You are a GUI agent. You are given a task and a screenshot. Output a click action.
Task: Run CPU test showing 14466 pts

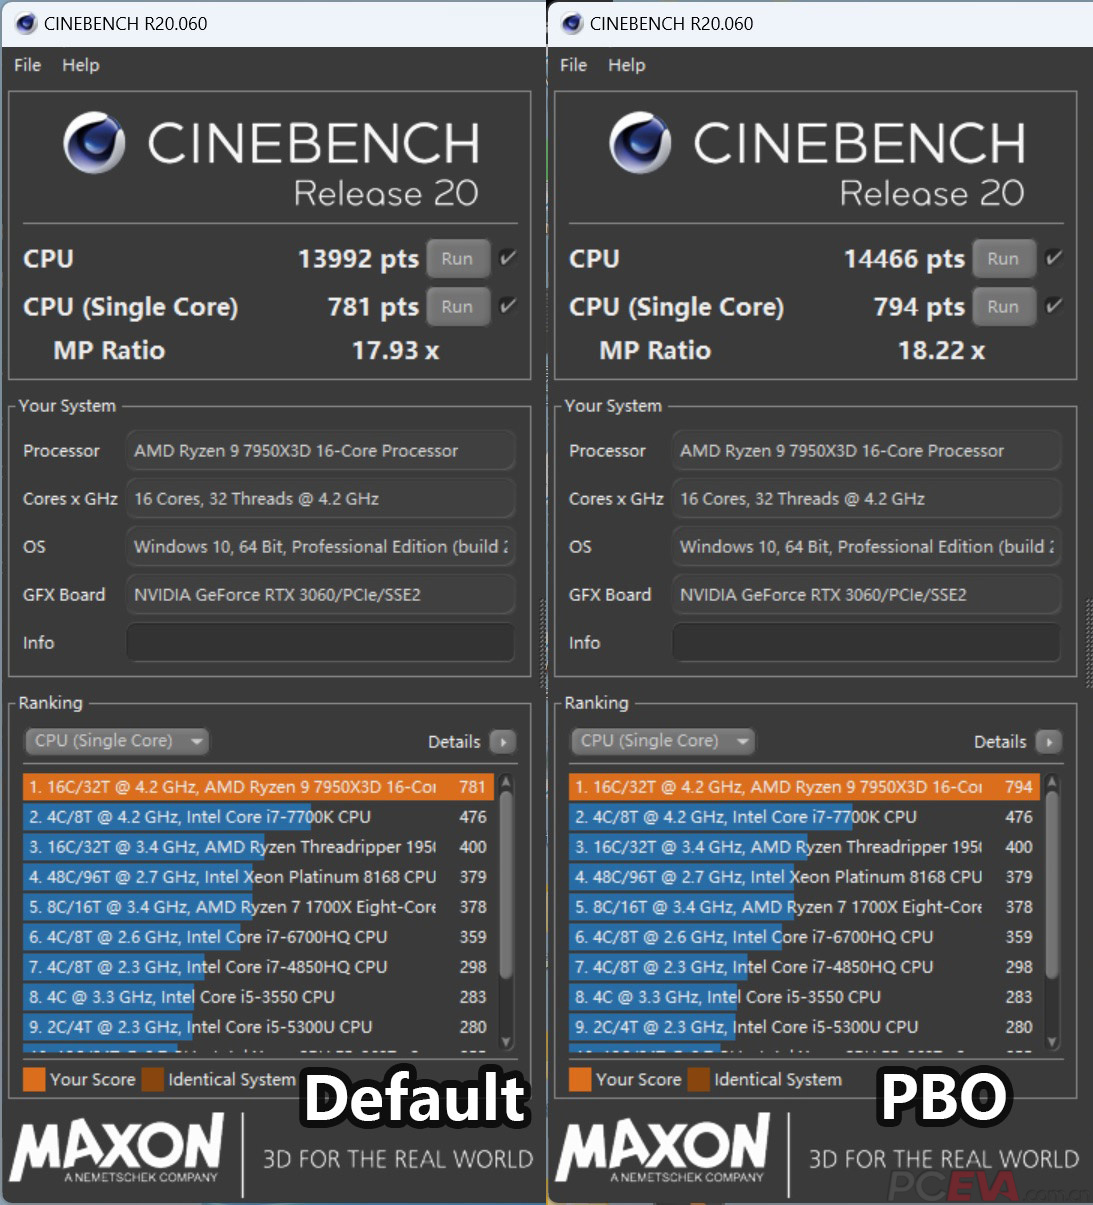click(1004, 259)
